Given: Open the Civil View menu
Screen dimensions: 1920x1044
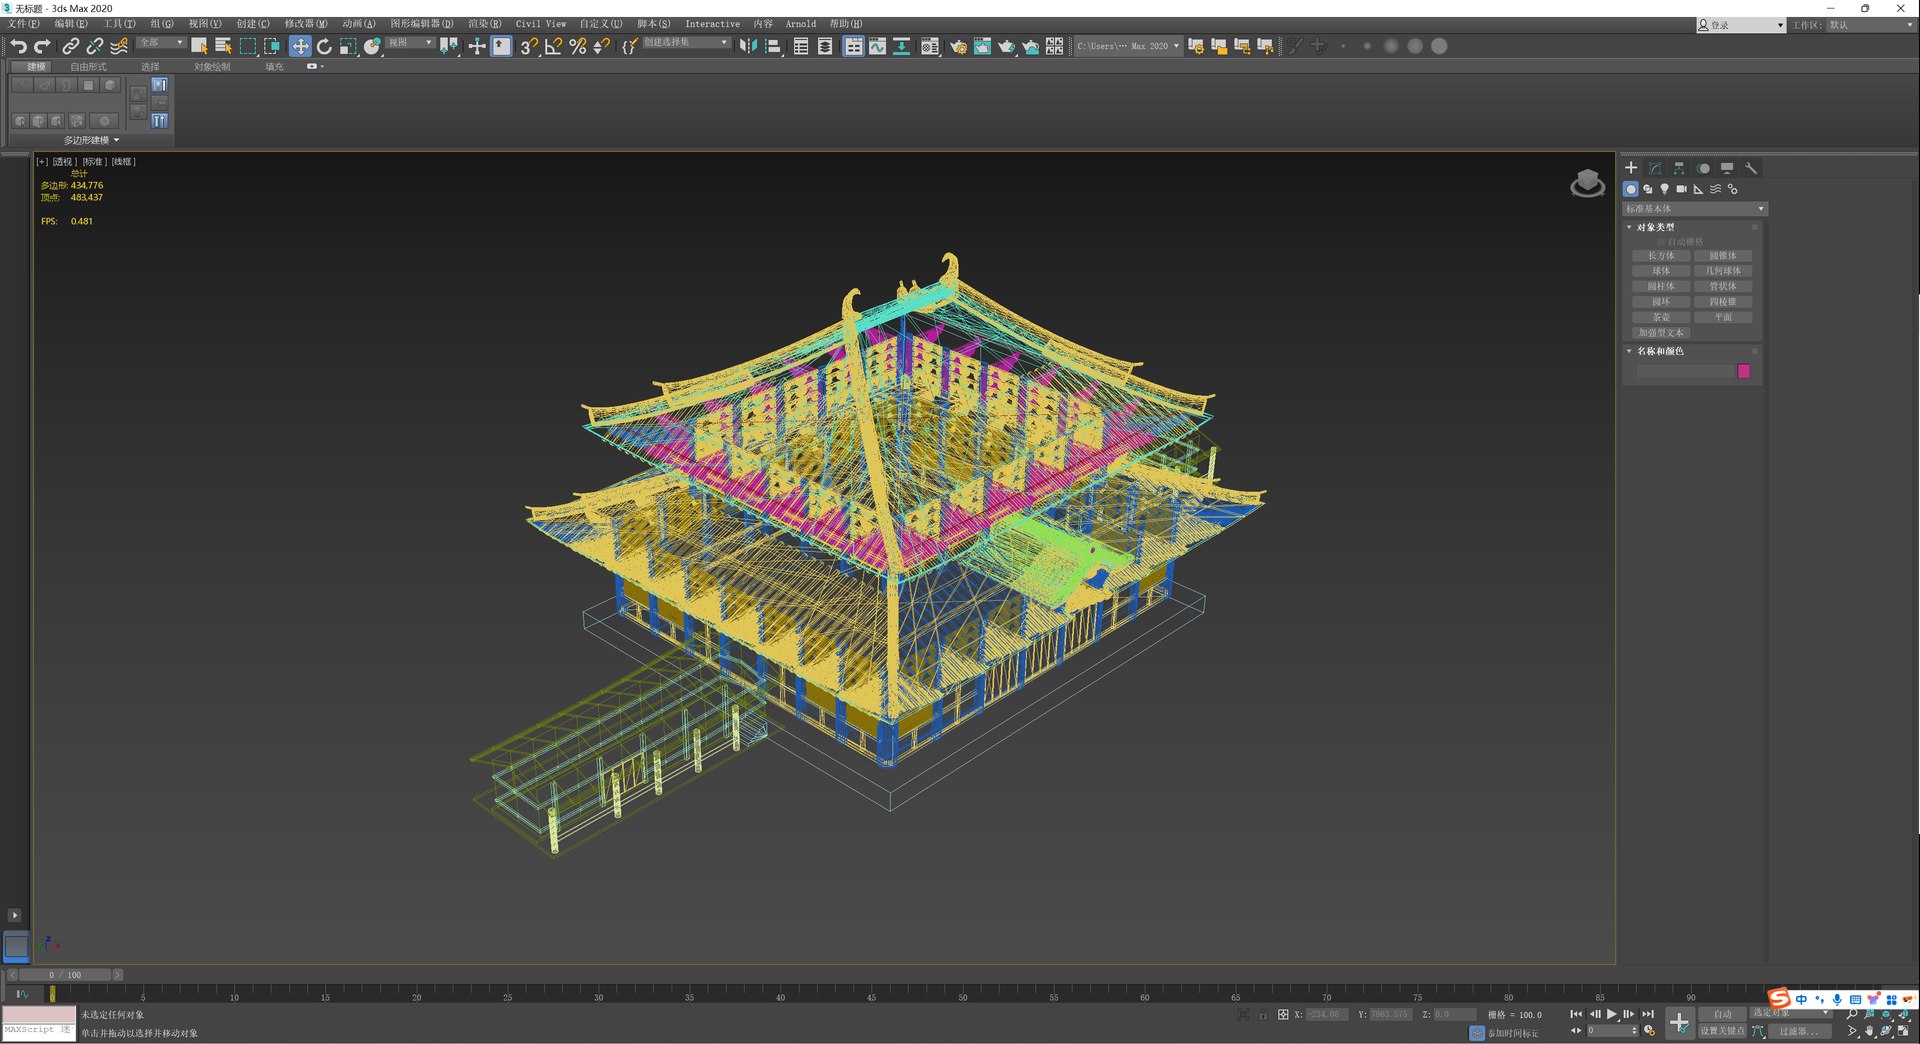Looking at the screenshot, I should click(540, 24).
